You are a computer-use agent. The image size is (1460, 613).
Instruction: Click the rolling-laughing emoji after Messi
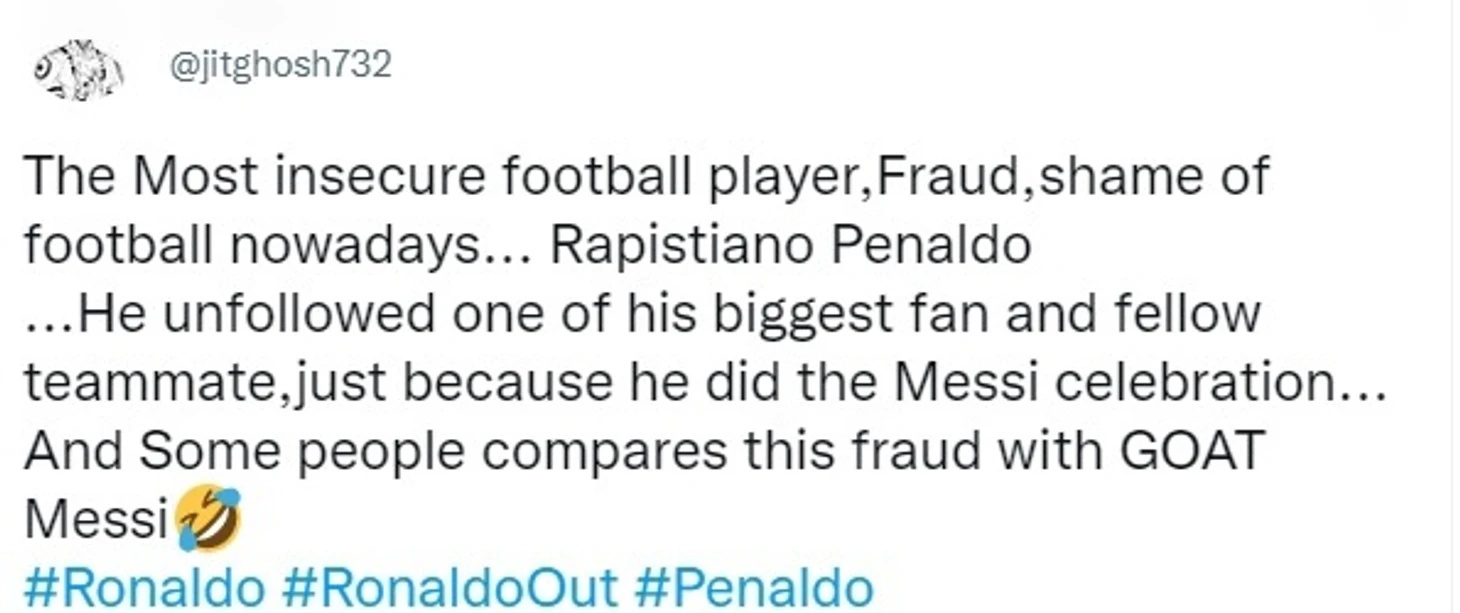tap(208, 520)
